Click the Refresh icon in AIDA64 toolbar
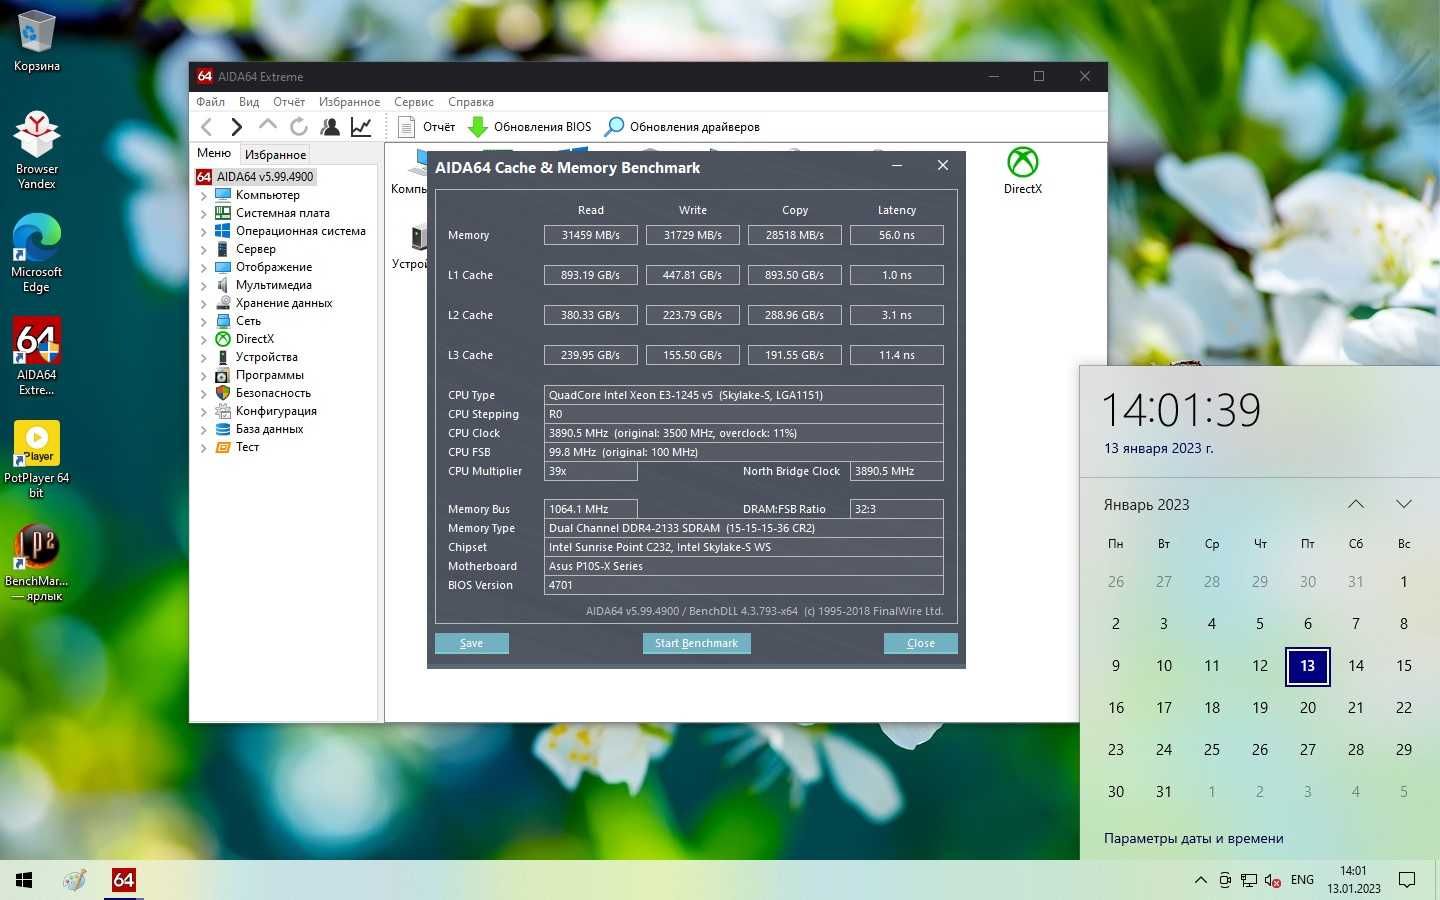This screenshot has width=1440, height=900. (x=298, y=126)
